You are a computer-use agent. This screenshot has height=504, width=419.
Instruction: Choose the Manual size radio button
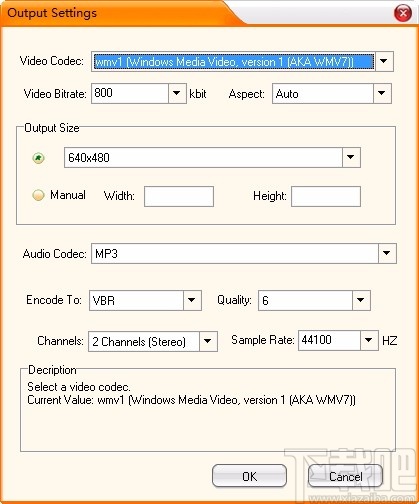tap(38, 195)
